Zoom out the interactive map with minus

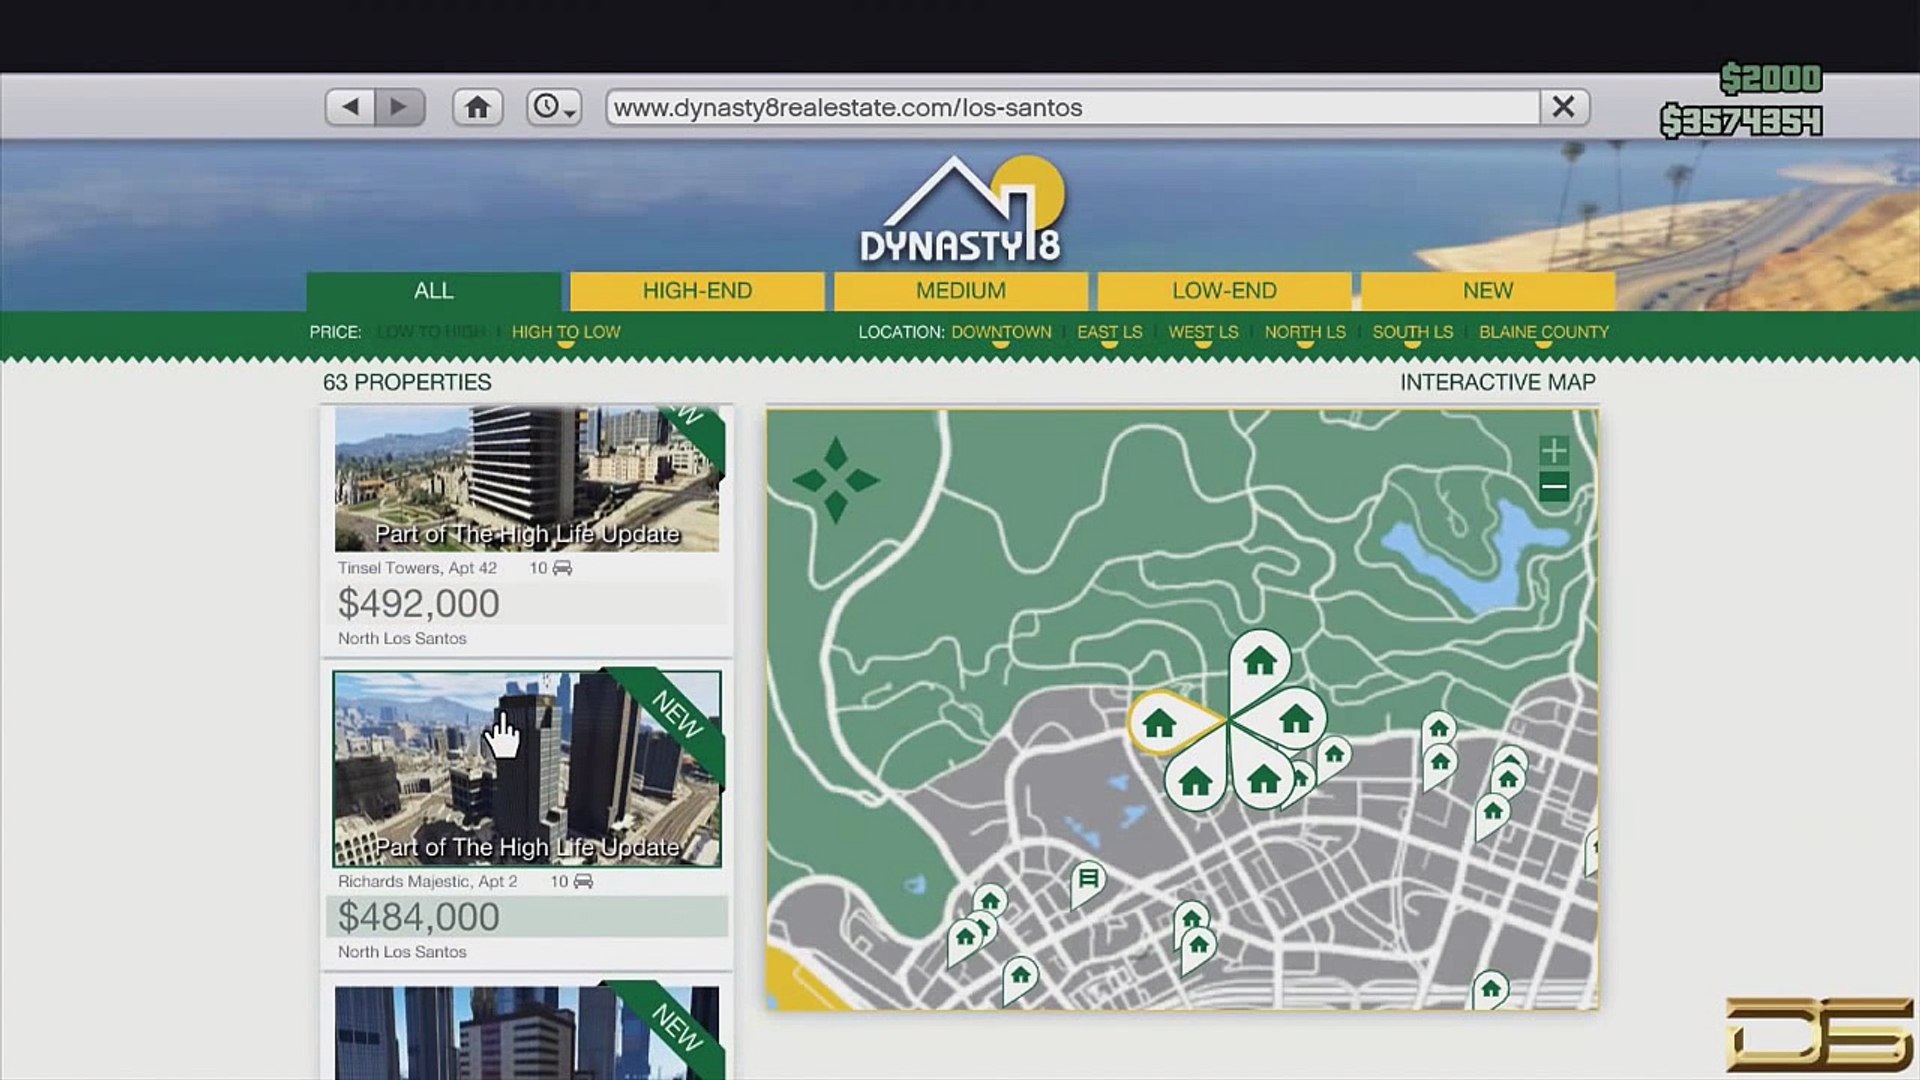1553,488
